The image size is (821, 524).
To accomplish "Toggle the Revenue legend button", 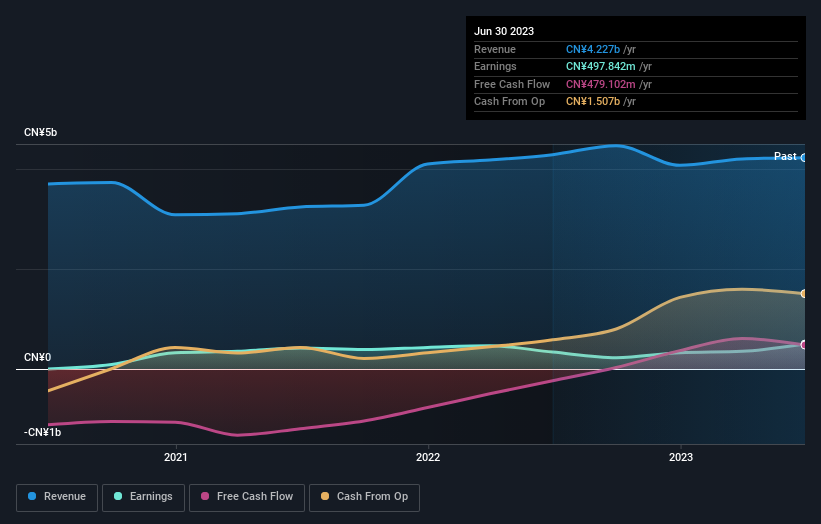I will (57, 497).
